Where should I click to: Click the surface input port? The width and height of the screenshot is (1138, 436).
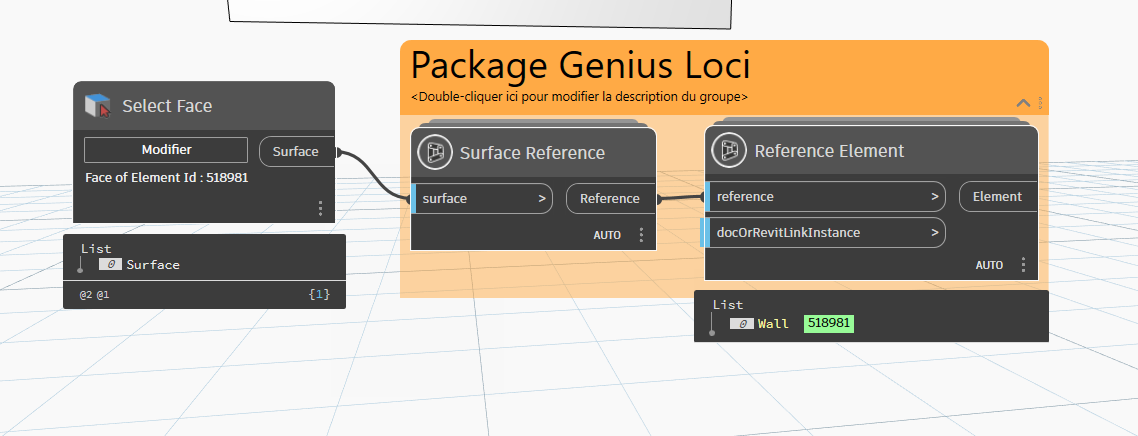pos(482,199)
